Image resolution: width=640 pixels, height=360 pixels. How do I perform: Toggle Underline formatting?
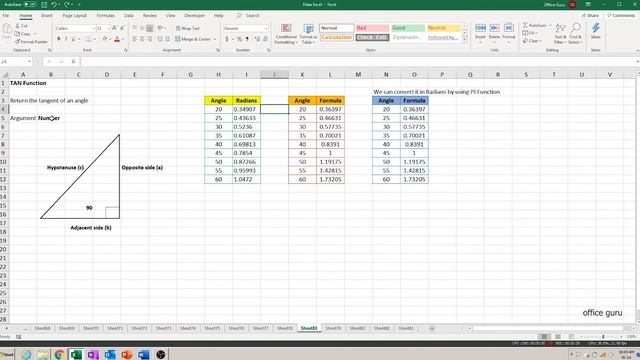pos(73,39)
